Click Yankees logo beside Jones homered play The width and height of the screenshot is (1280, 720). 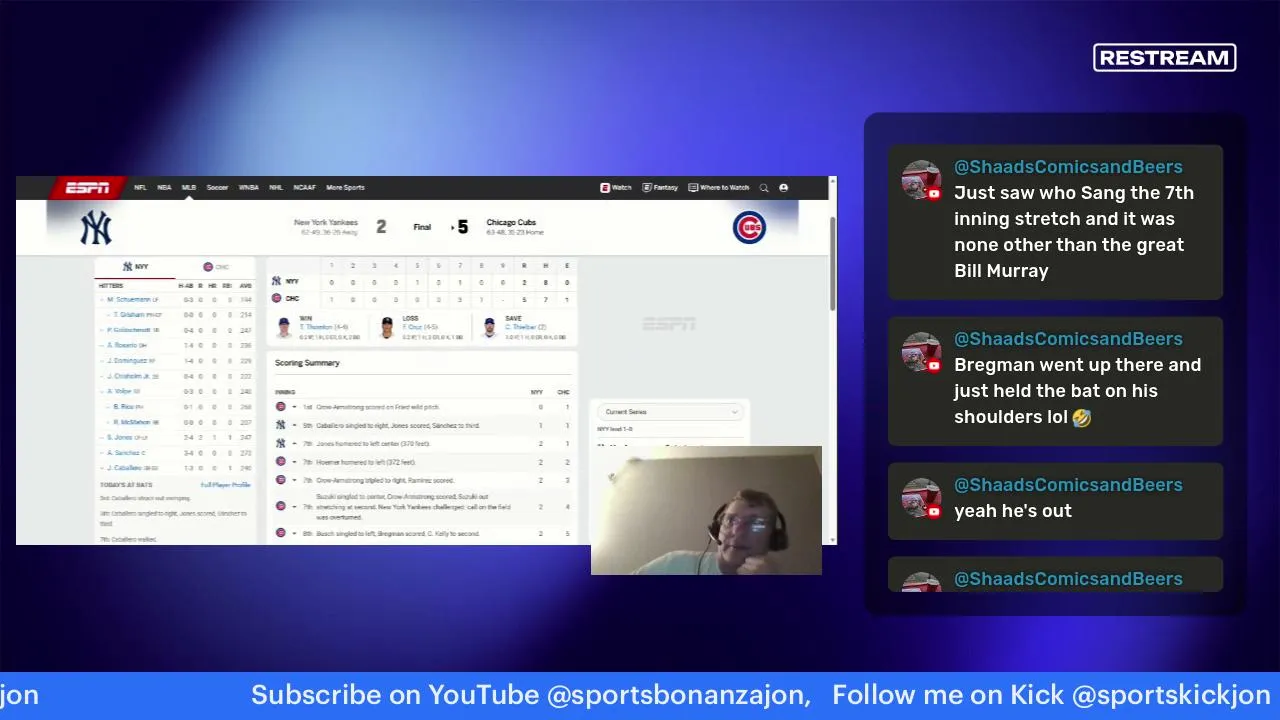280,444
